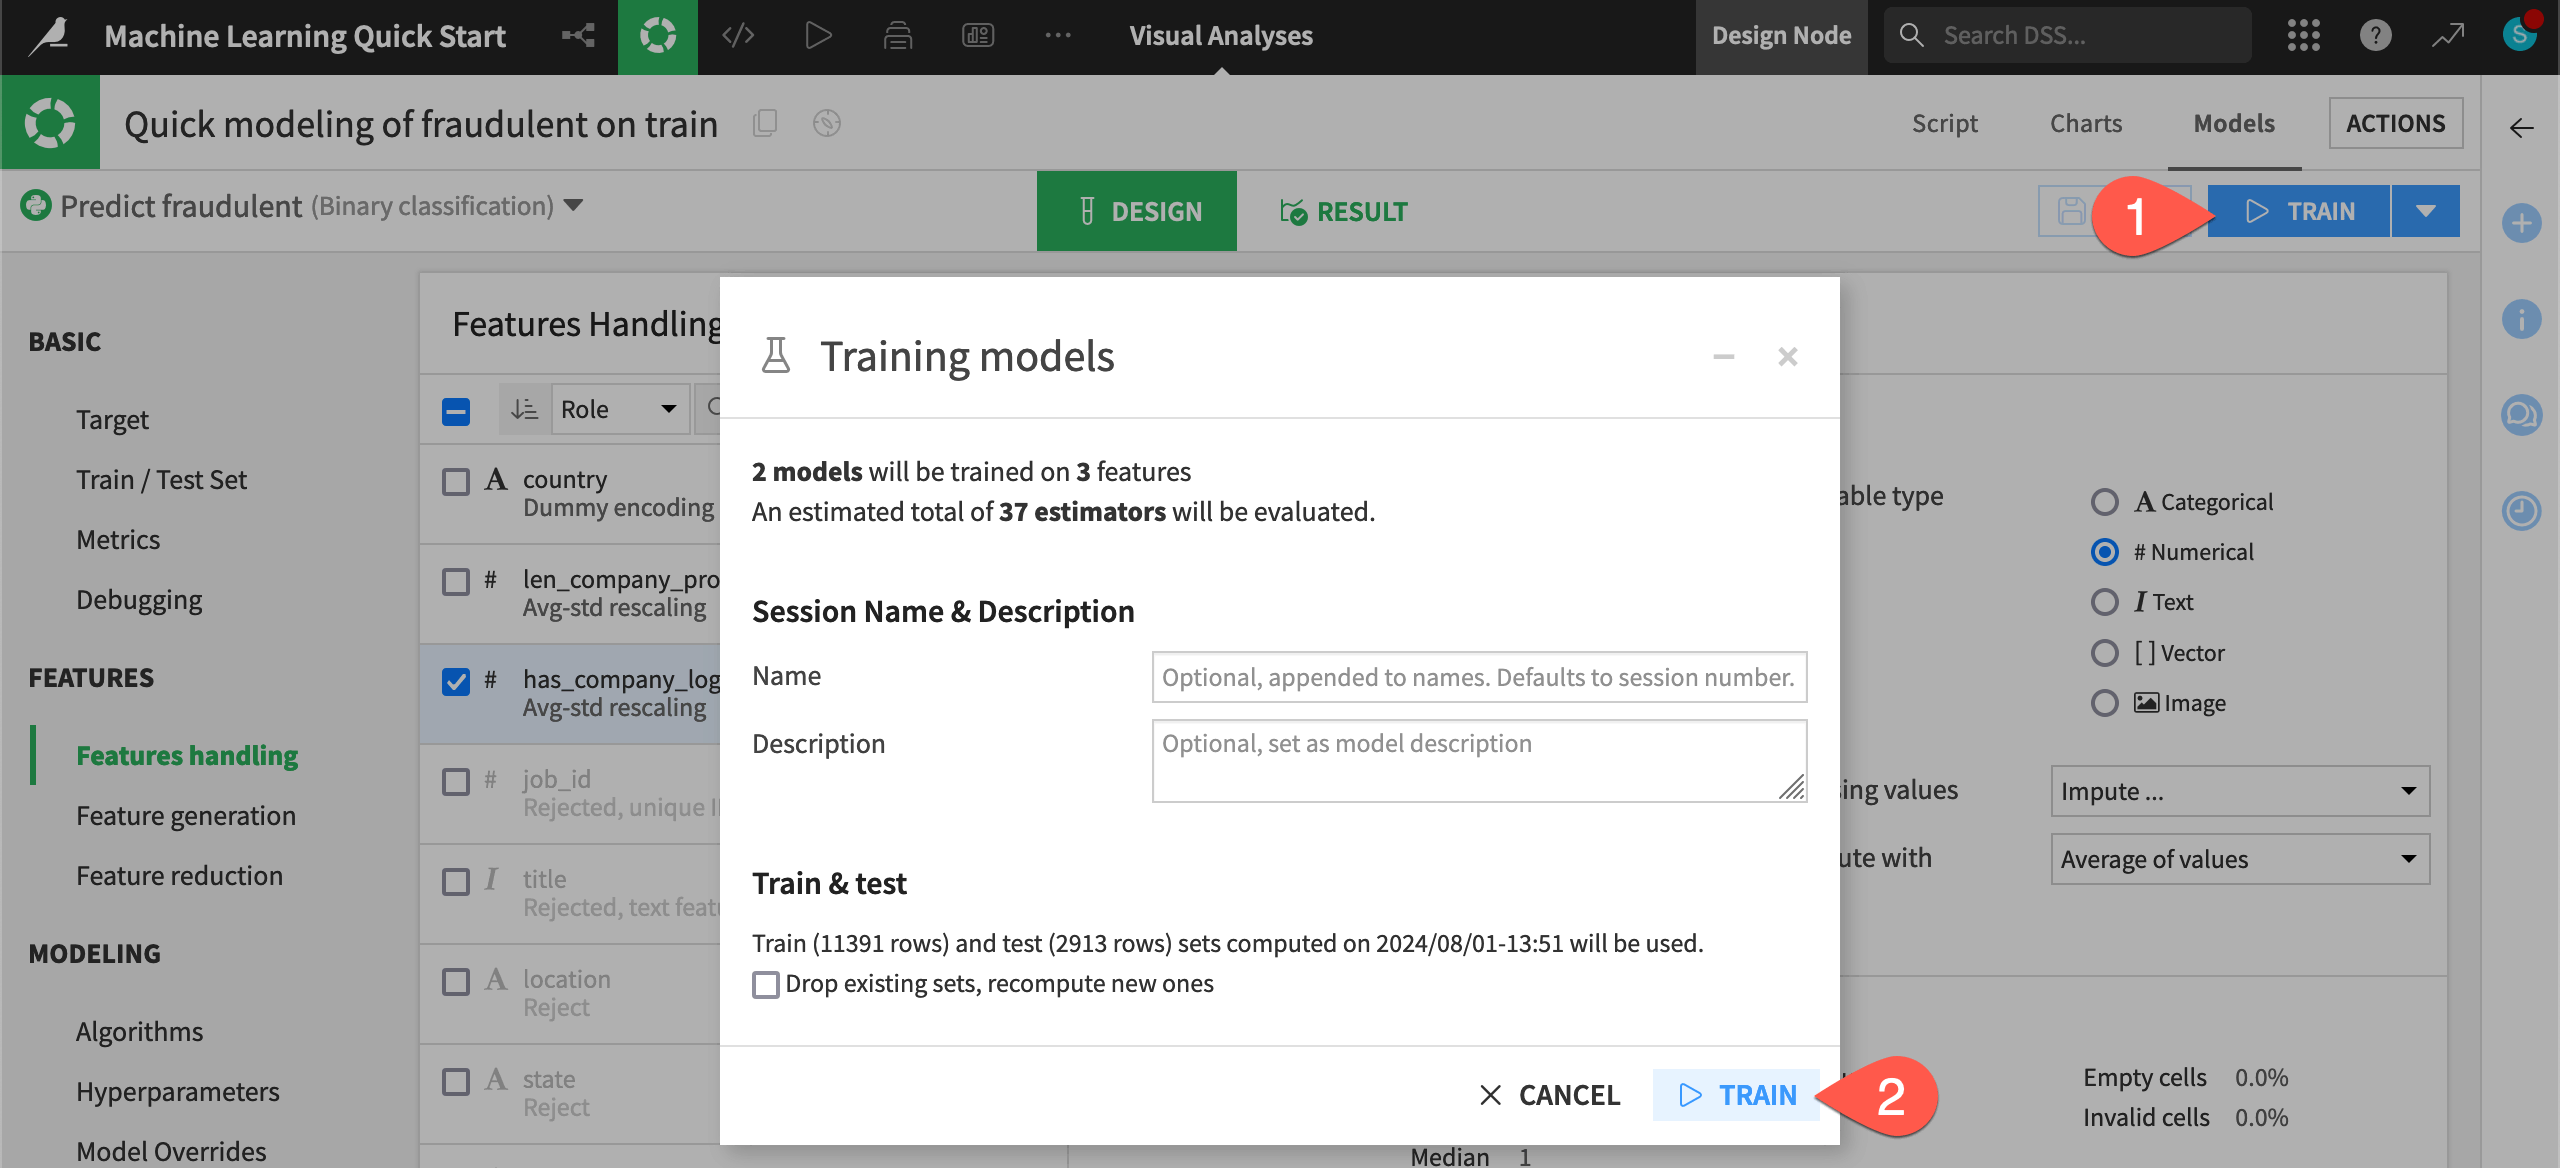The image size is (2560, 1168).
Task: Select the Categorical variable type radio button
Action: pyautogui.click(x=2106, y=501)
